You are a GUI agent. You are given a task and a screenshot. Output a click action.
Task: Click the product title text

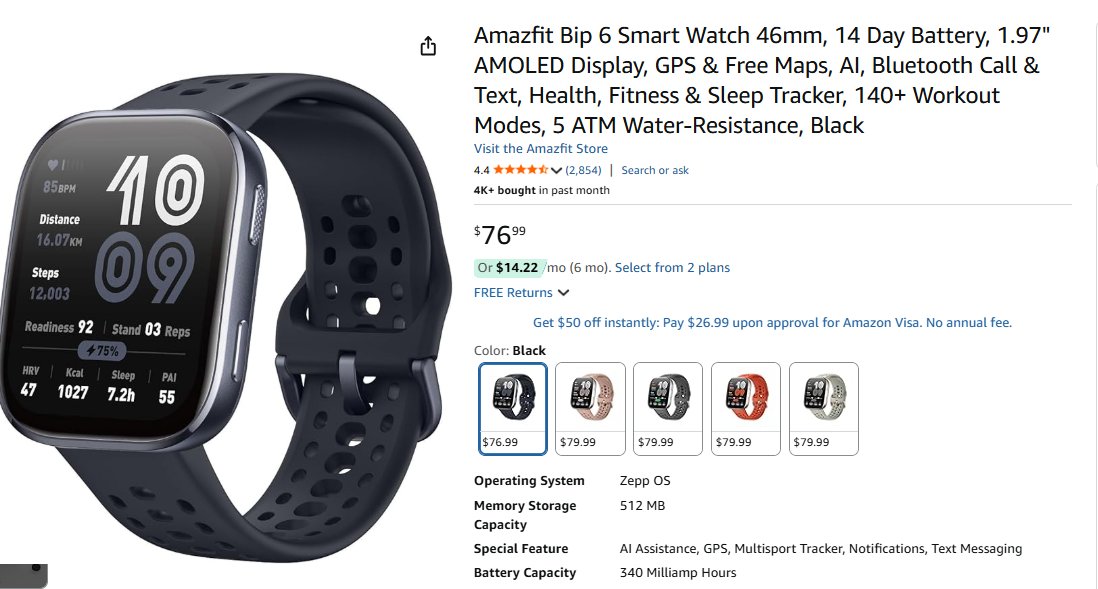coord(762,80)
